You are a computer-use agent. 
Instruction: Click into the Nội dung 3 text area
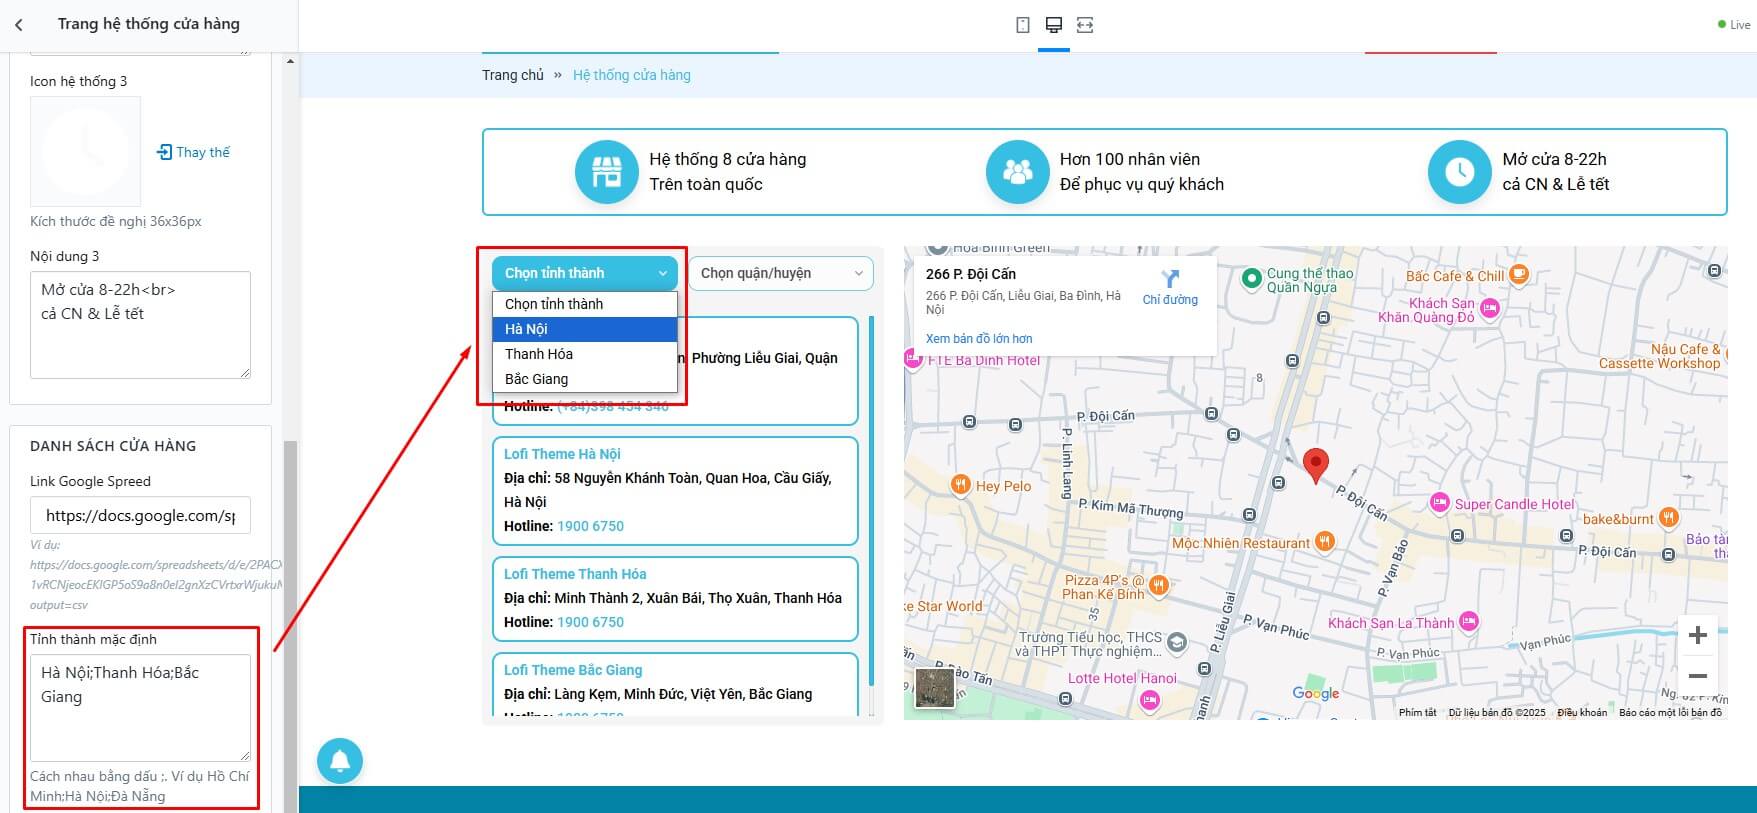pyautogui.click(x=140, y=325)
